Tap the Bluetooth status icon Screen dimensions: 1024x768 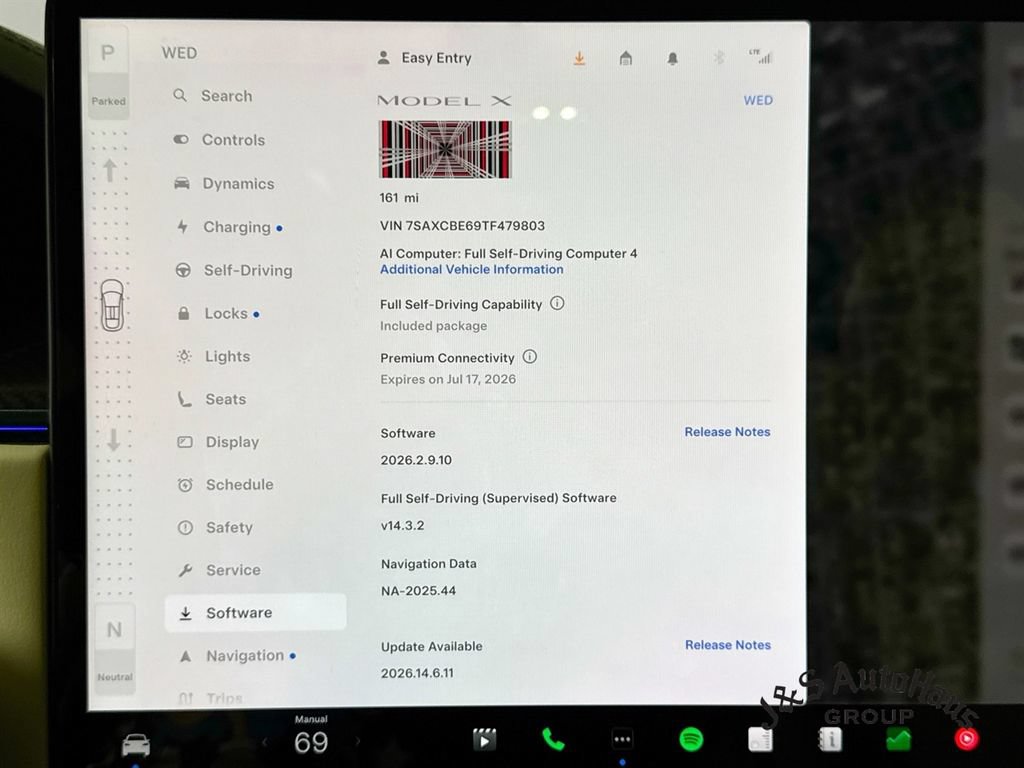pyautogui.click(x=718, y=58)
